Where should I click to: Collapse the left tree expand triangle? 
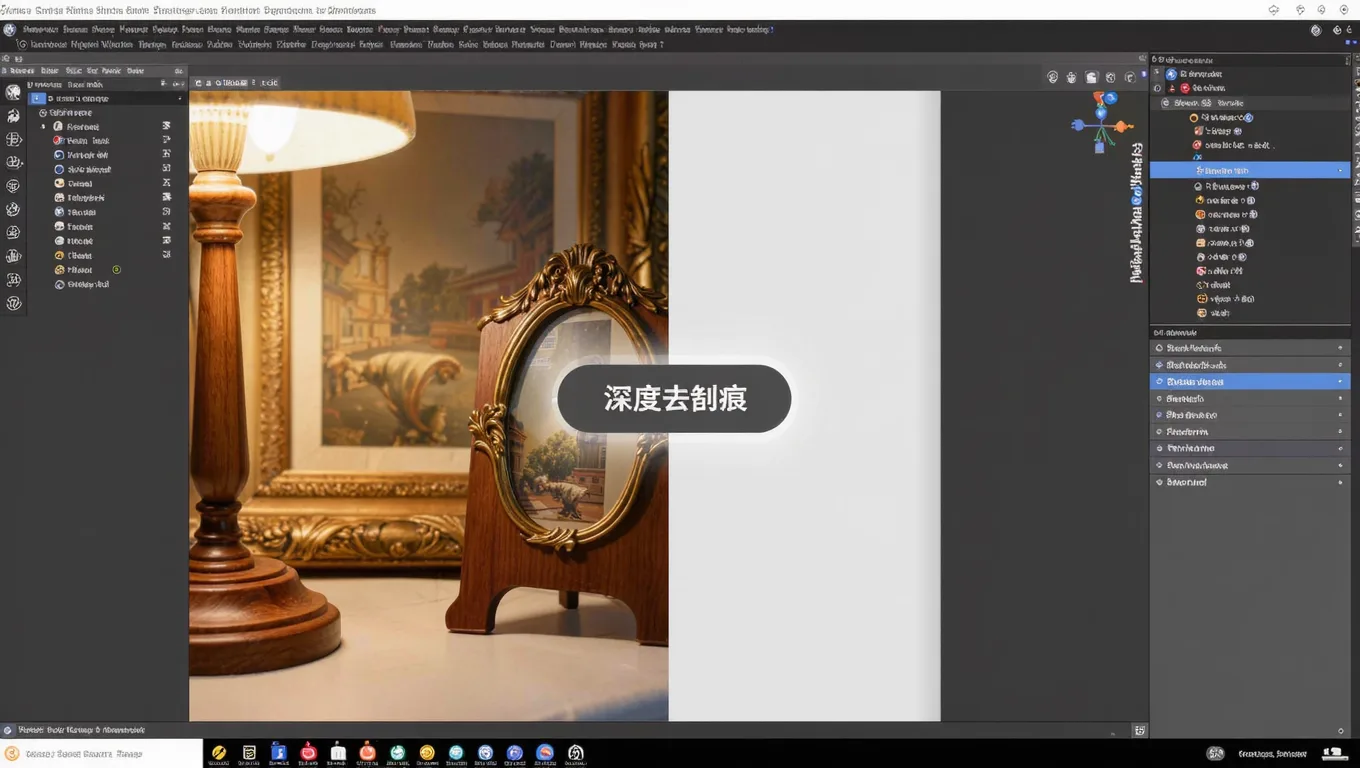tap(43, 127)
